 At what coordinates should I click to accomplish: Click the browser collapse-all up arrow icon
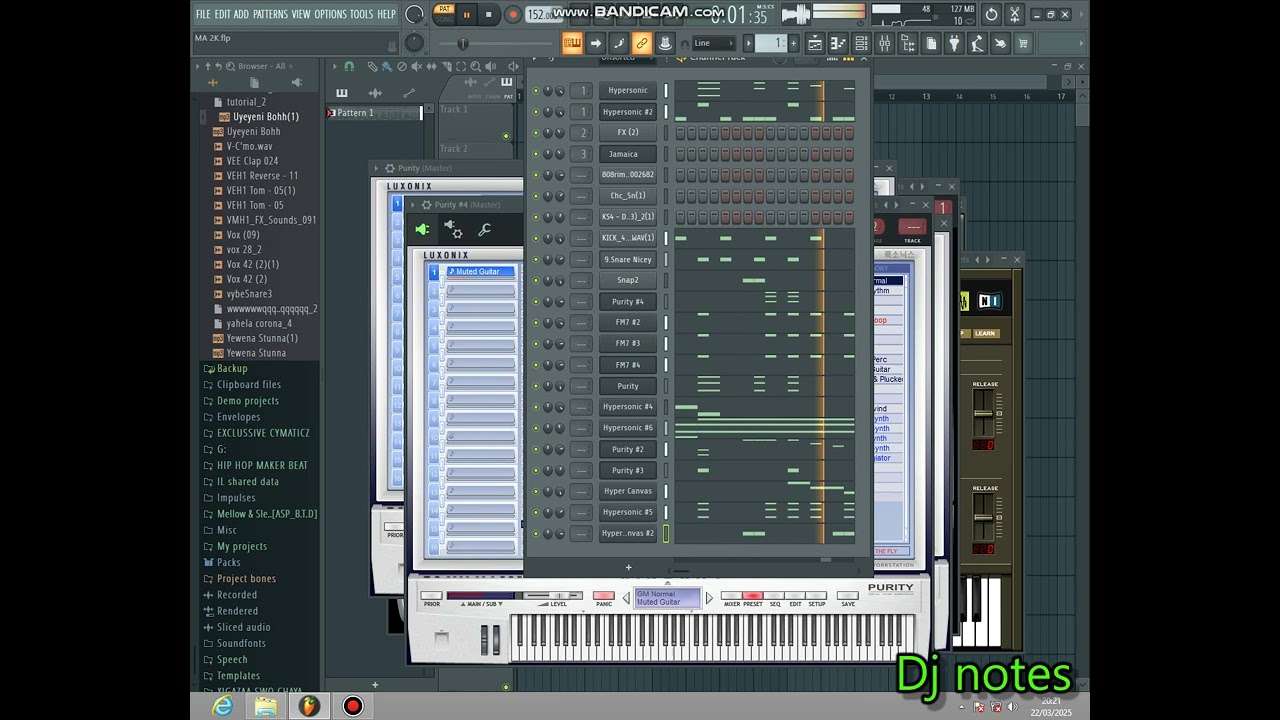pos(208,66)
